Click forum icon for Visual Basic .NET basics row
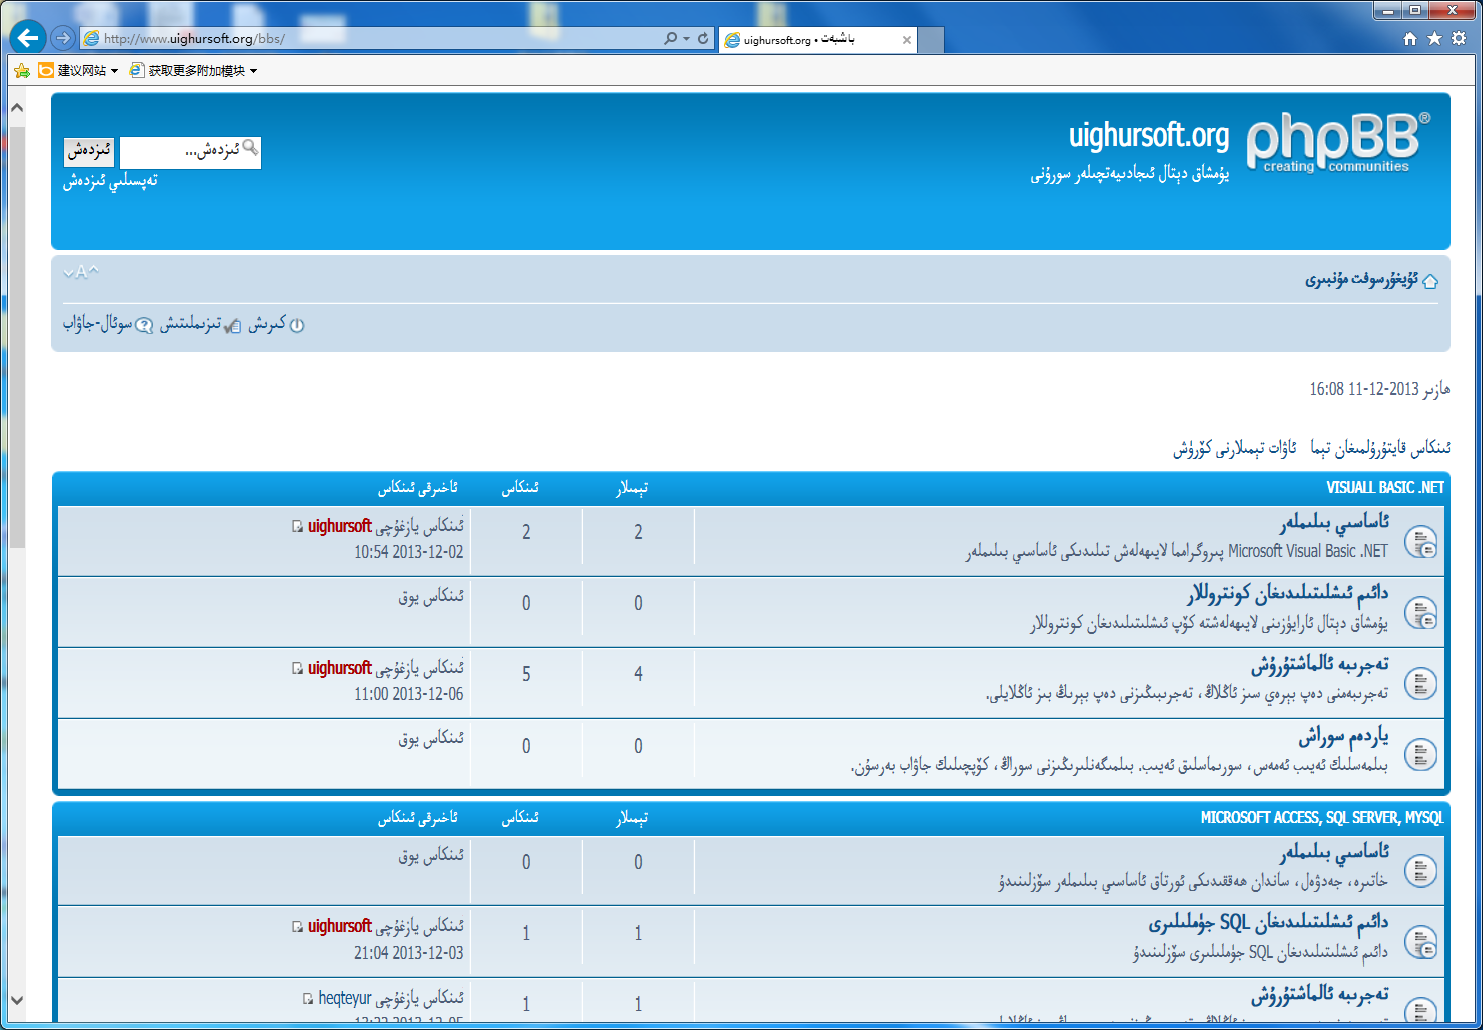 tap(1420, 542)
